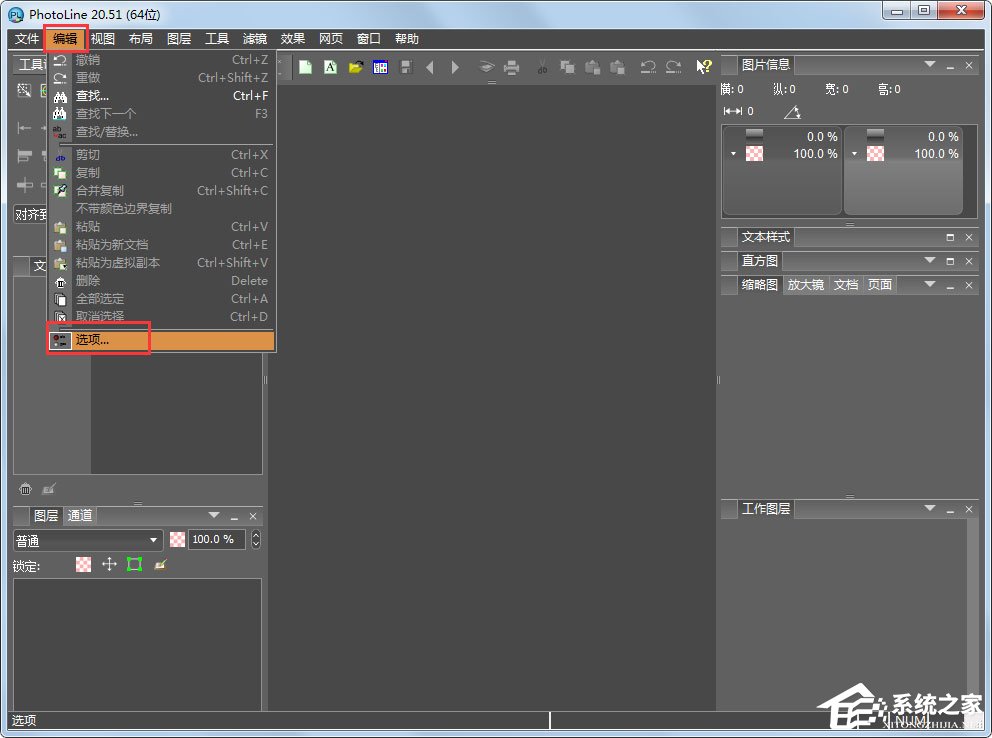
Task: Switch to the 图层 tab in bottom panel
Action: 46,515
